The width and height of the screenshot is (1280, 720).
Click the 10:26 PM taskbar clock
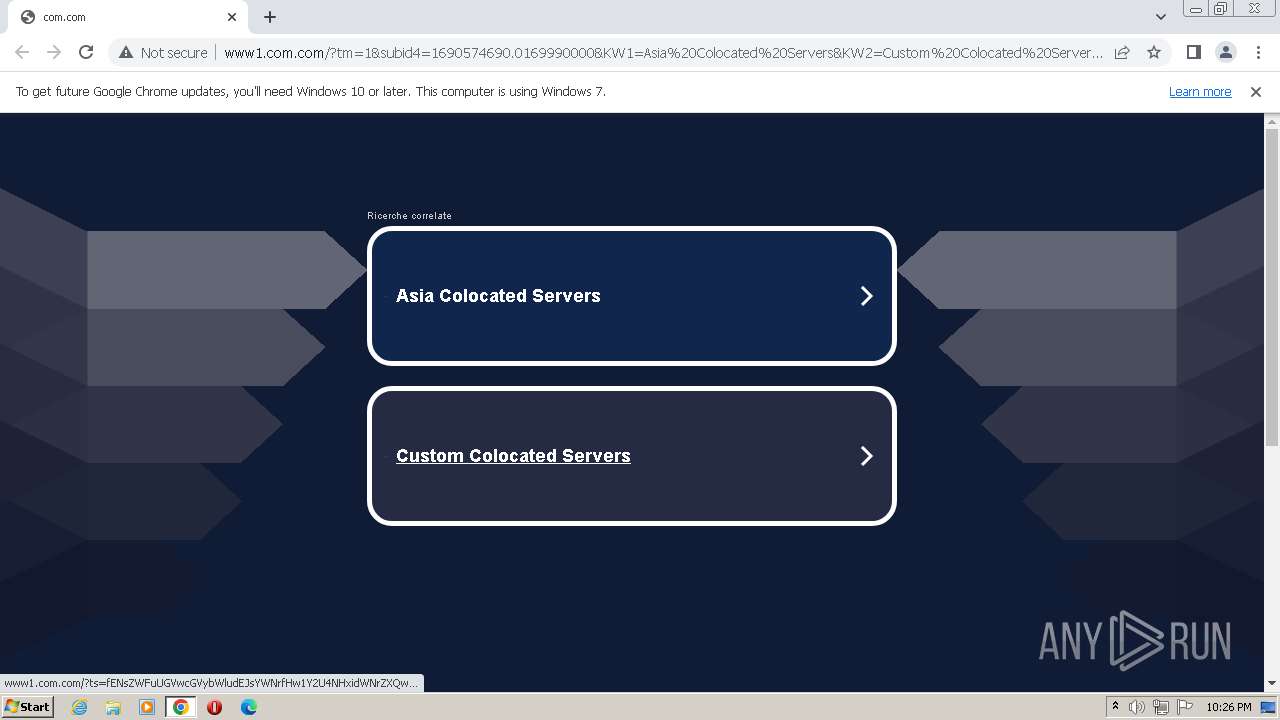coord(1229,707)
